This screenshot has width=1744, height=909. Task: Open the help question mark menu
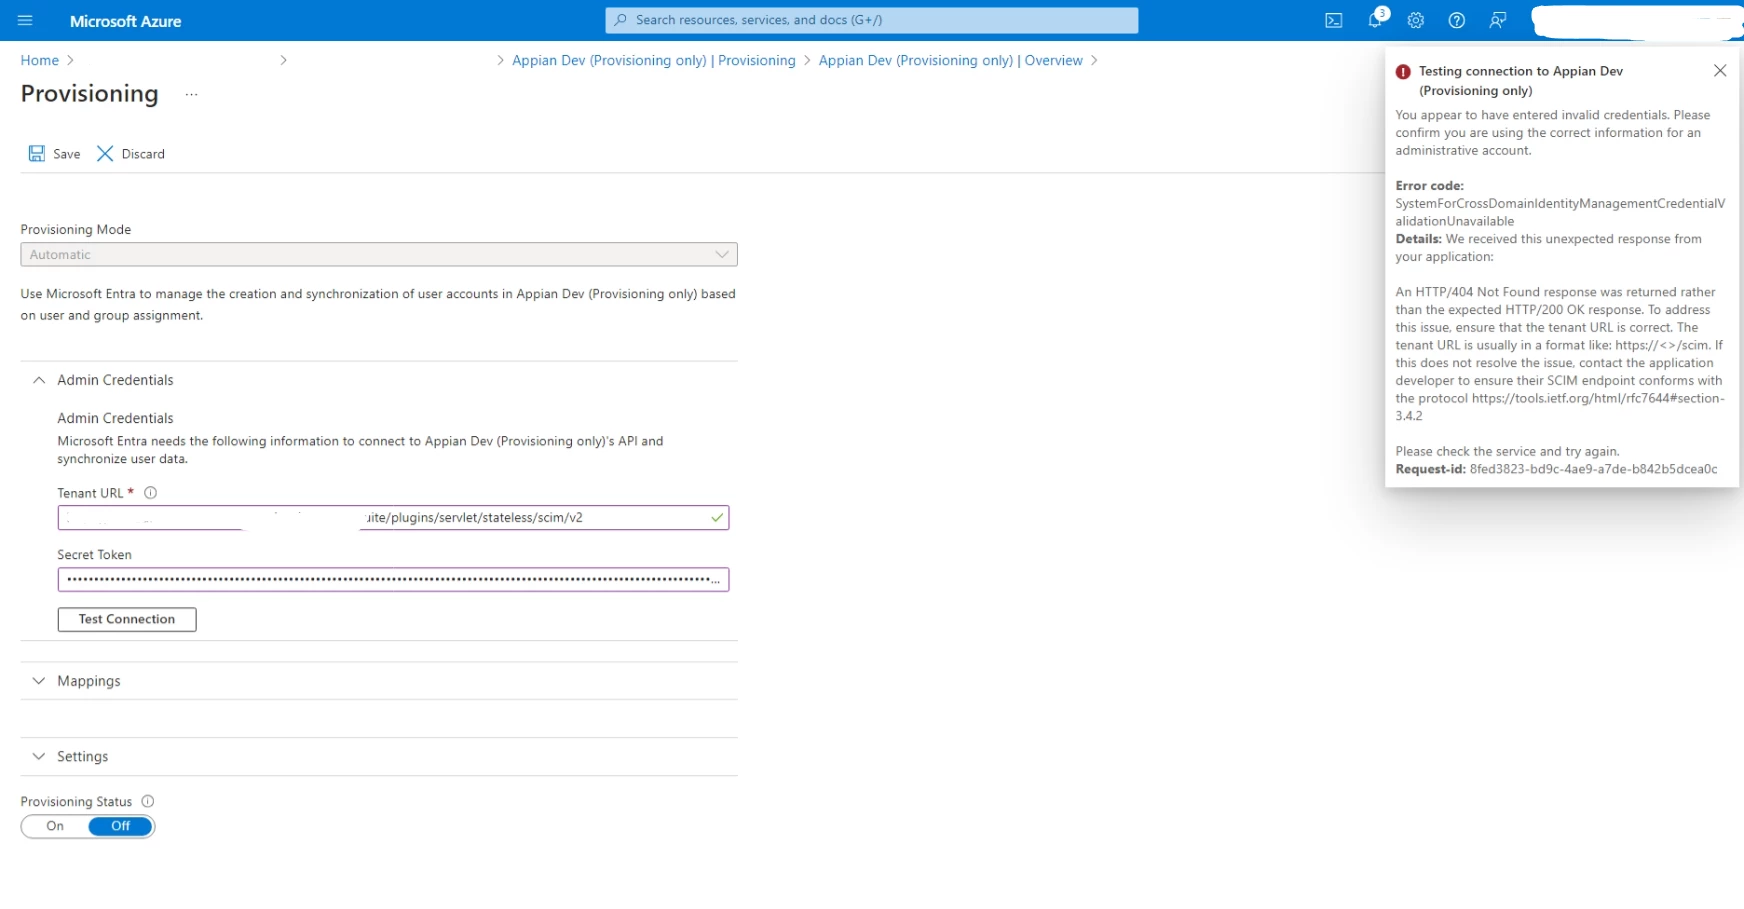point(1457,20)
